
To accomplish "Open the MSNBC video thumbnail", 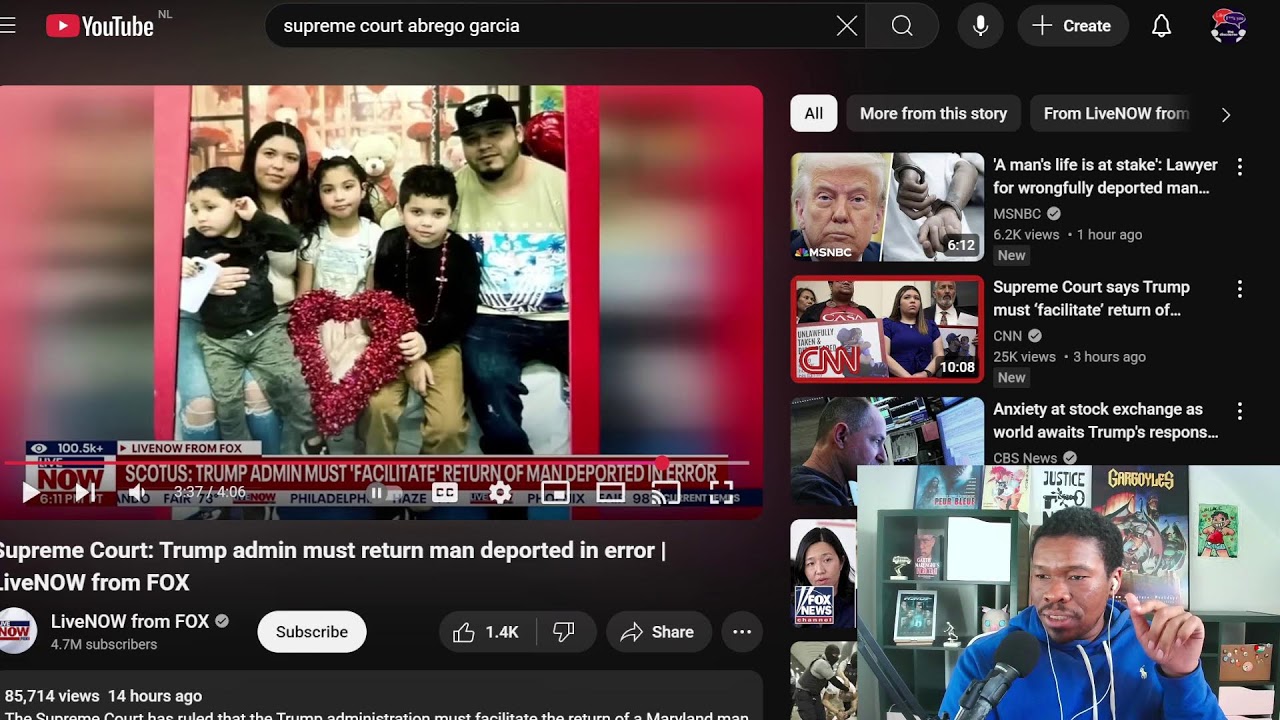I will click(888, 207).
